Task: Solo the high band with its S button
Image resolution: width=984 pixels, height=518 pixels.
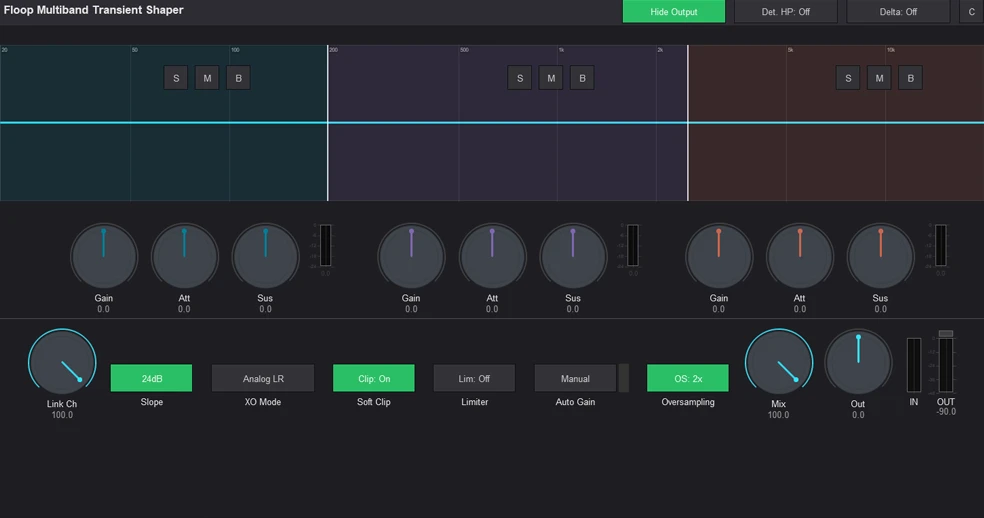Action: [x=848, y=78]
